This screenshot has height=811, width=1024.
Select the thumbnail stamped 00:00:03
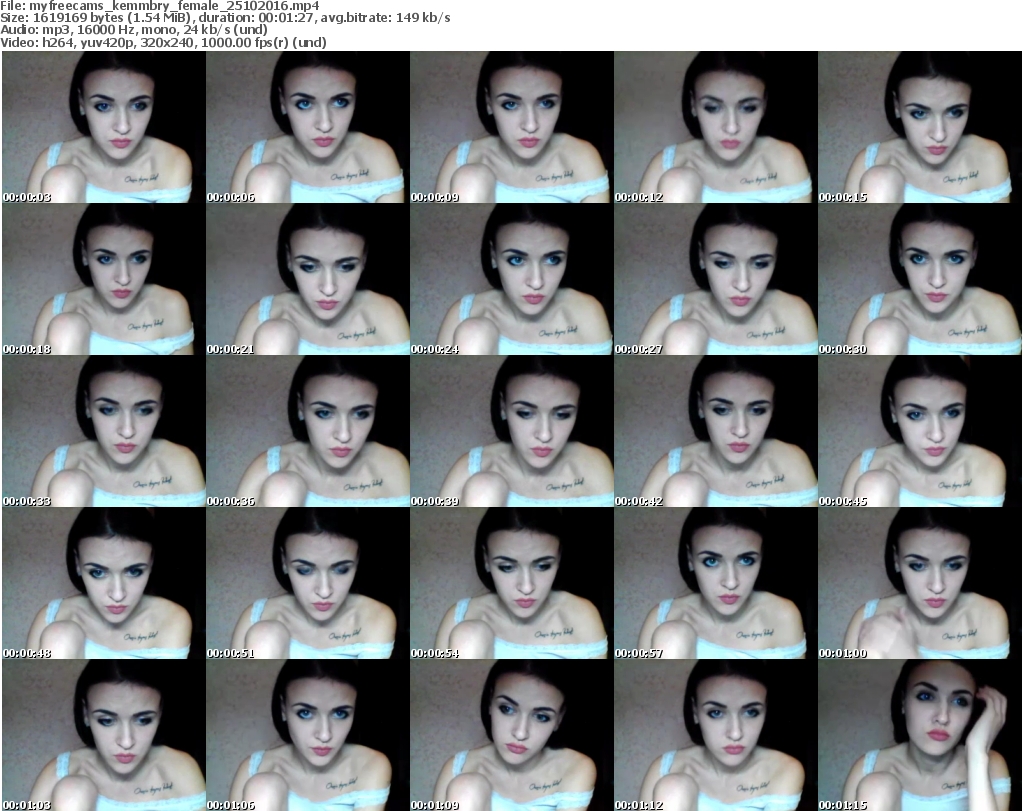point(104,127)
